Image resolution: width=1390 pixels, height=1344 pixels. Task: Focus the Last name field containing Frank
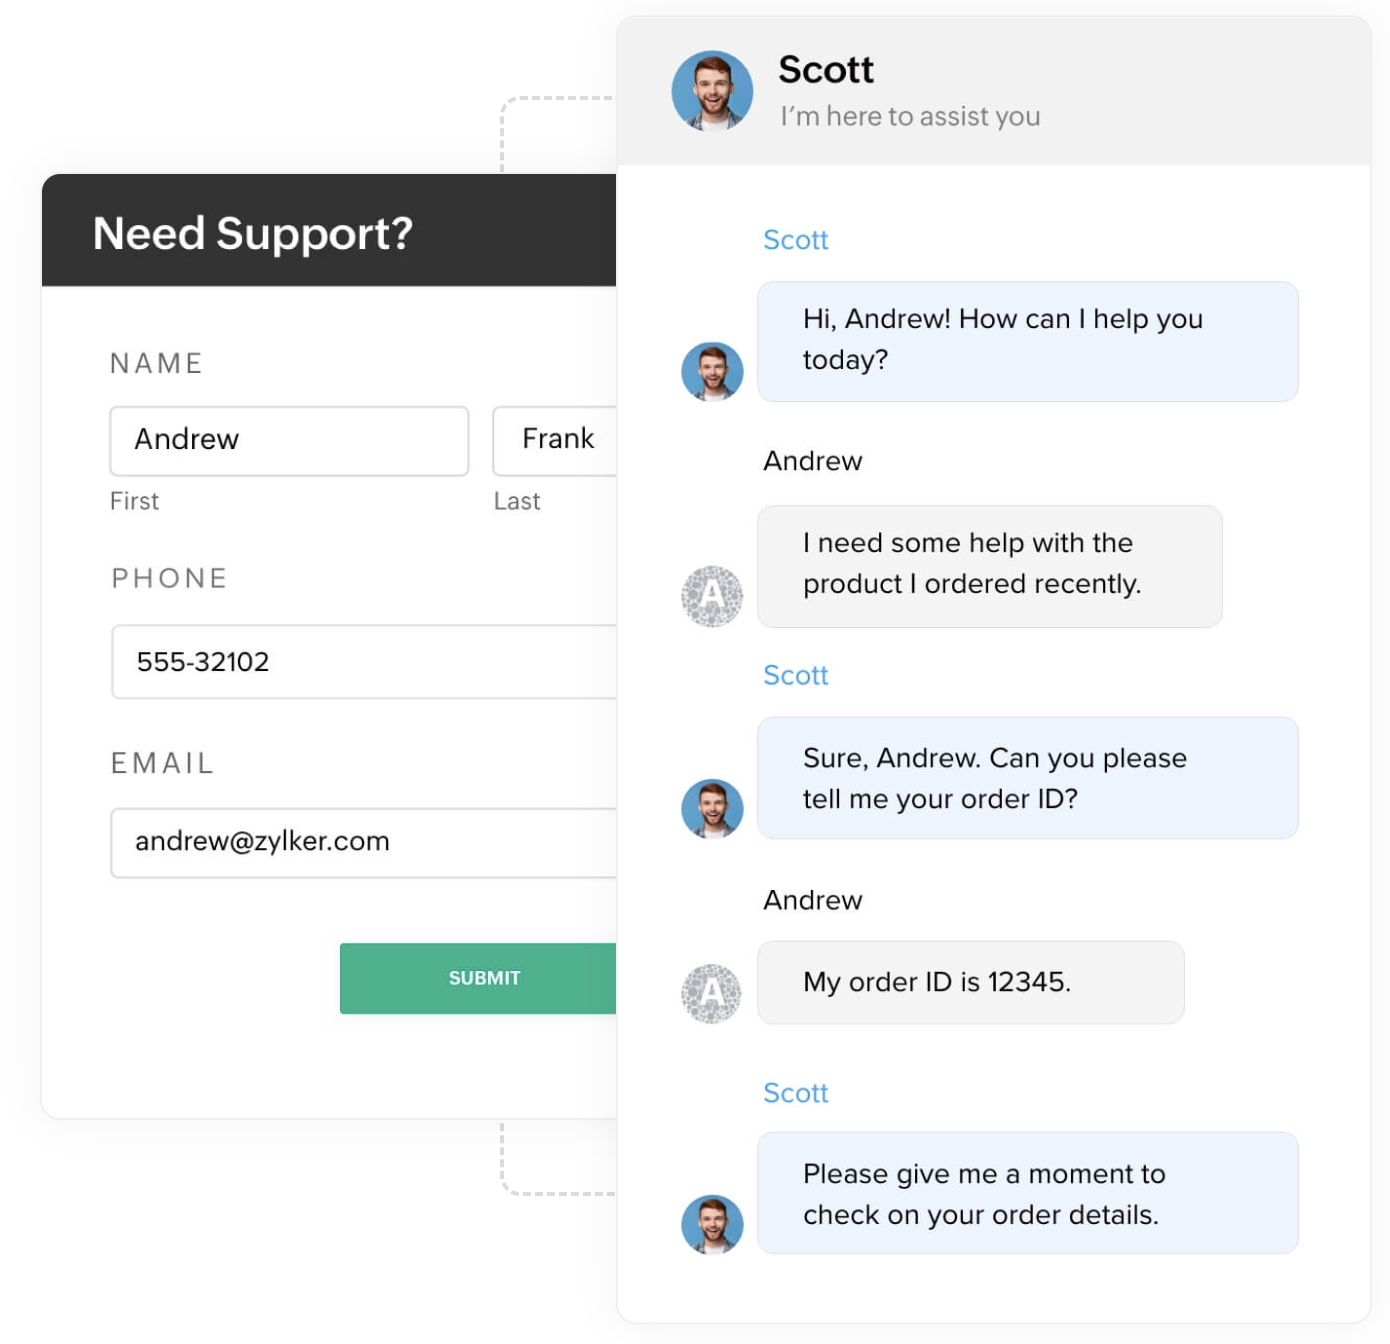point(555,440)
